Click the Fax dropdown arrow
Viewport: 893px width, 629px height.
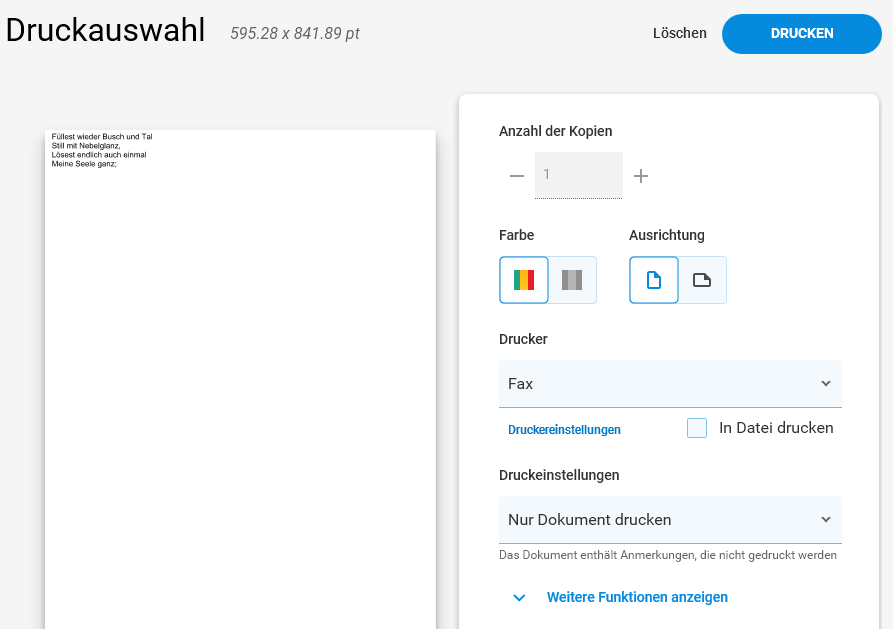coord(826,383)
